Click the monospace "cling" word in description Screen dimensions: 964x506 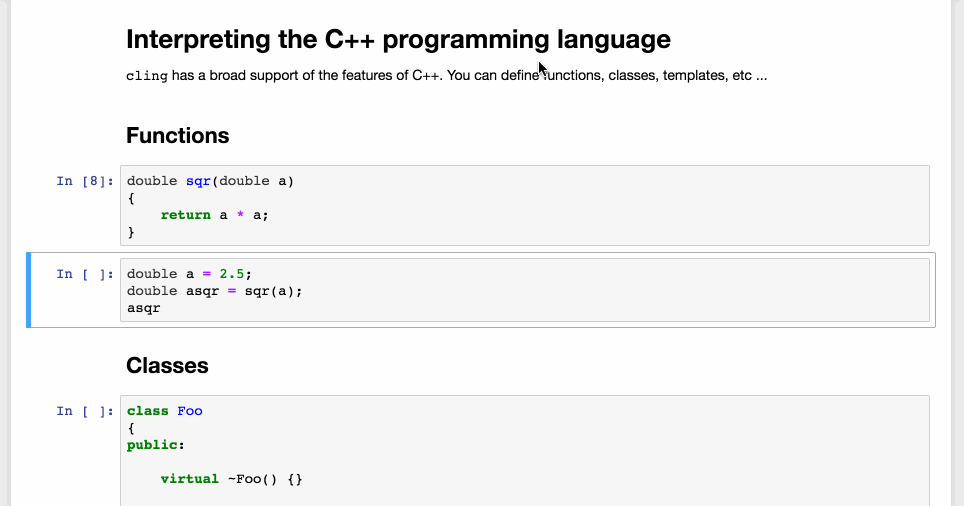[146, 77]
